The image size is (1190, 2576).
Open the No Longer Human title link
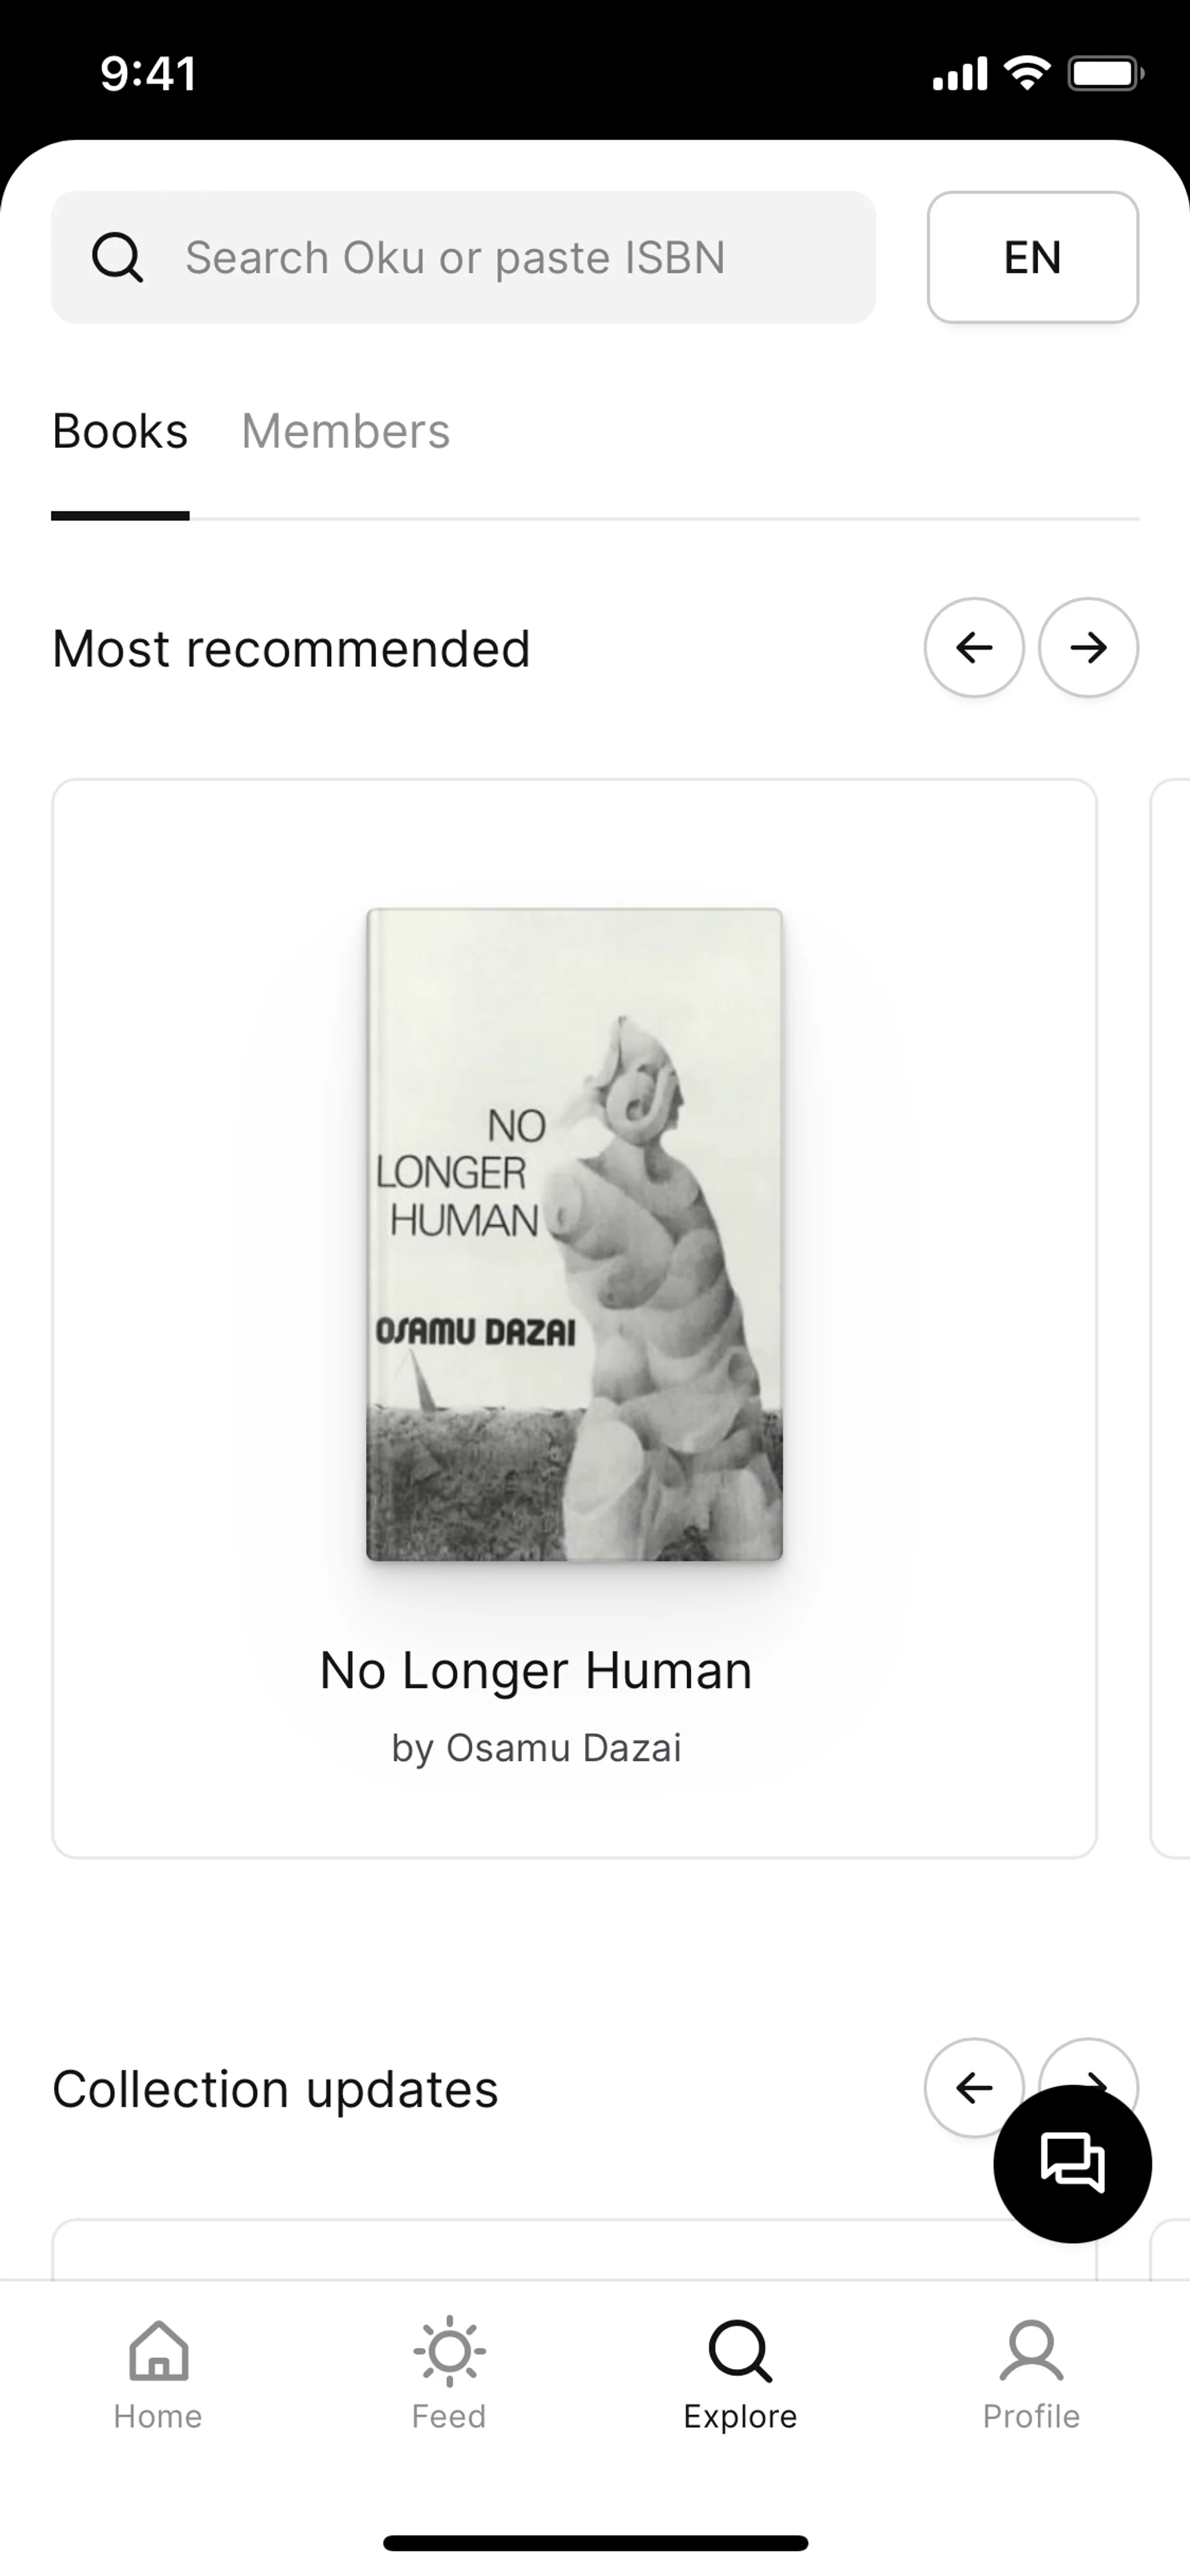[536, 1671]
